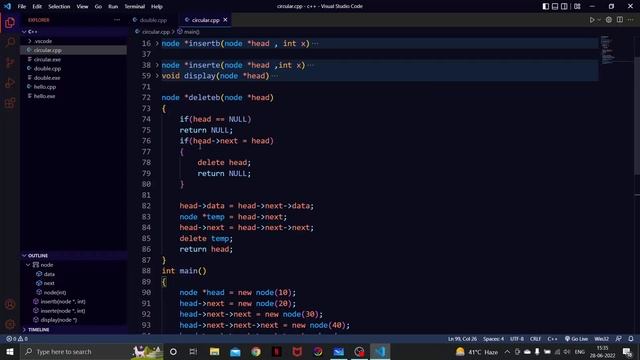Screen dimensions: 640x360
Task: Open hello.cpp in the file tree
Action: coord(73,87)
